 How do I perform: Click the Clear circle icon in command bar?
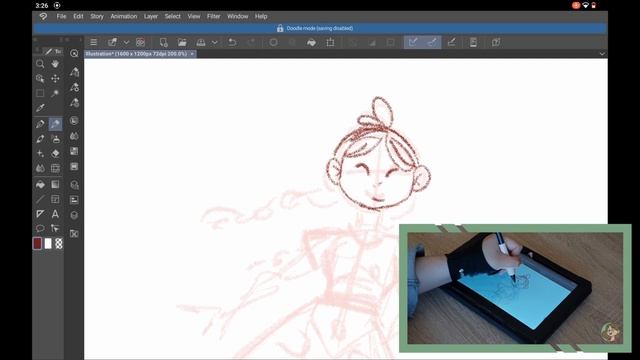[x=273, y=42]
